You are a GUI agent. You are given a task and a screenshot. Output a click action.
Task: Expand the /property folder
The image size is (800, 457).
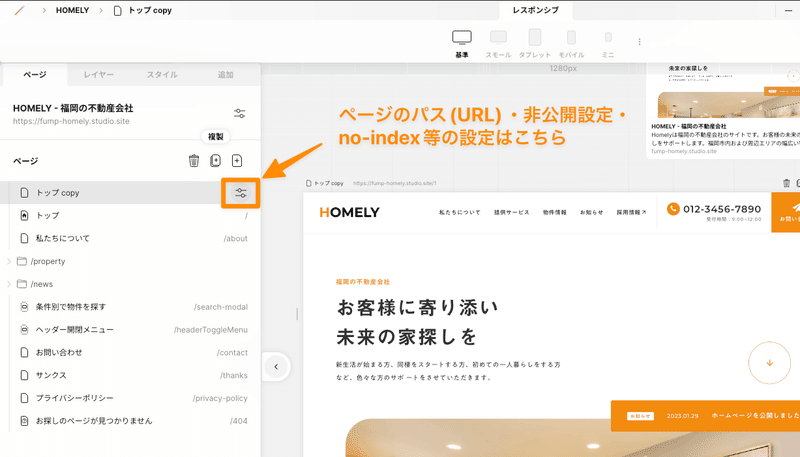pos(9,261)
